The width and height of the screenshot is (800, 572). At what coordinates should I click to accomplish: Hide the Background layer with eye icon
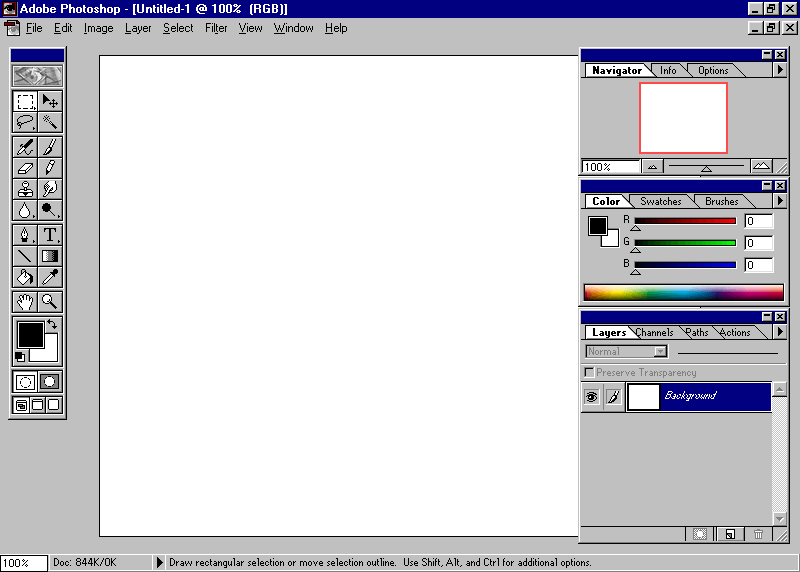point(592,396)
